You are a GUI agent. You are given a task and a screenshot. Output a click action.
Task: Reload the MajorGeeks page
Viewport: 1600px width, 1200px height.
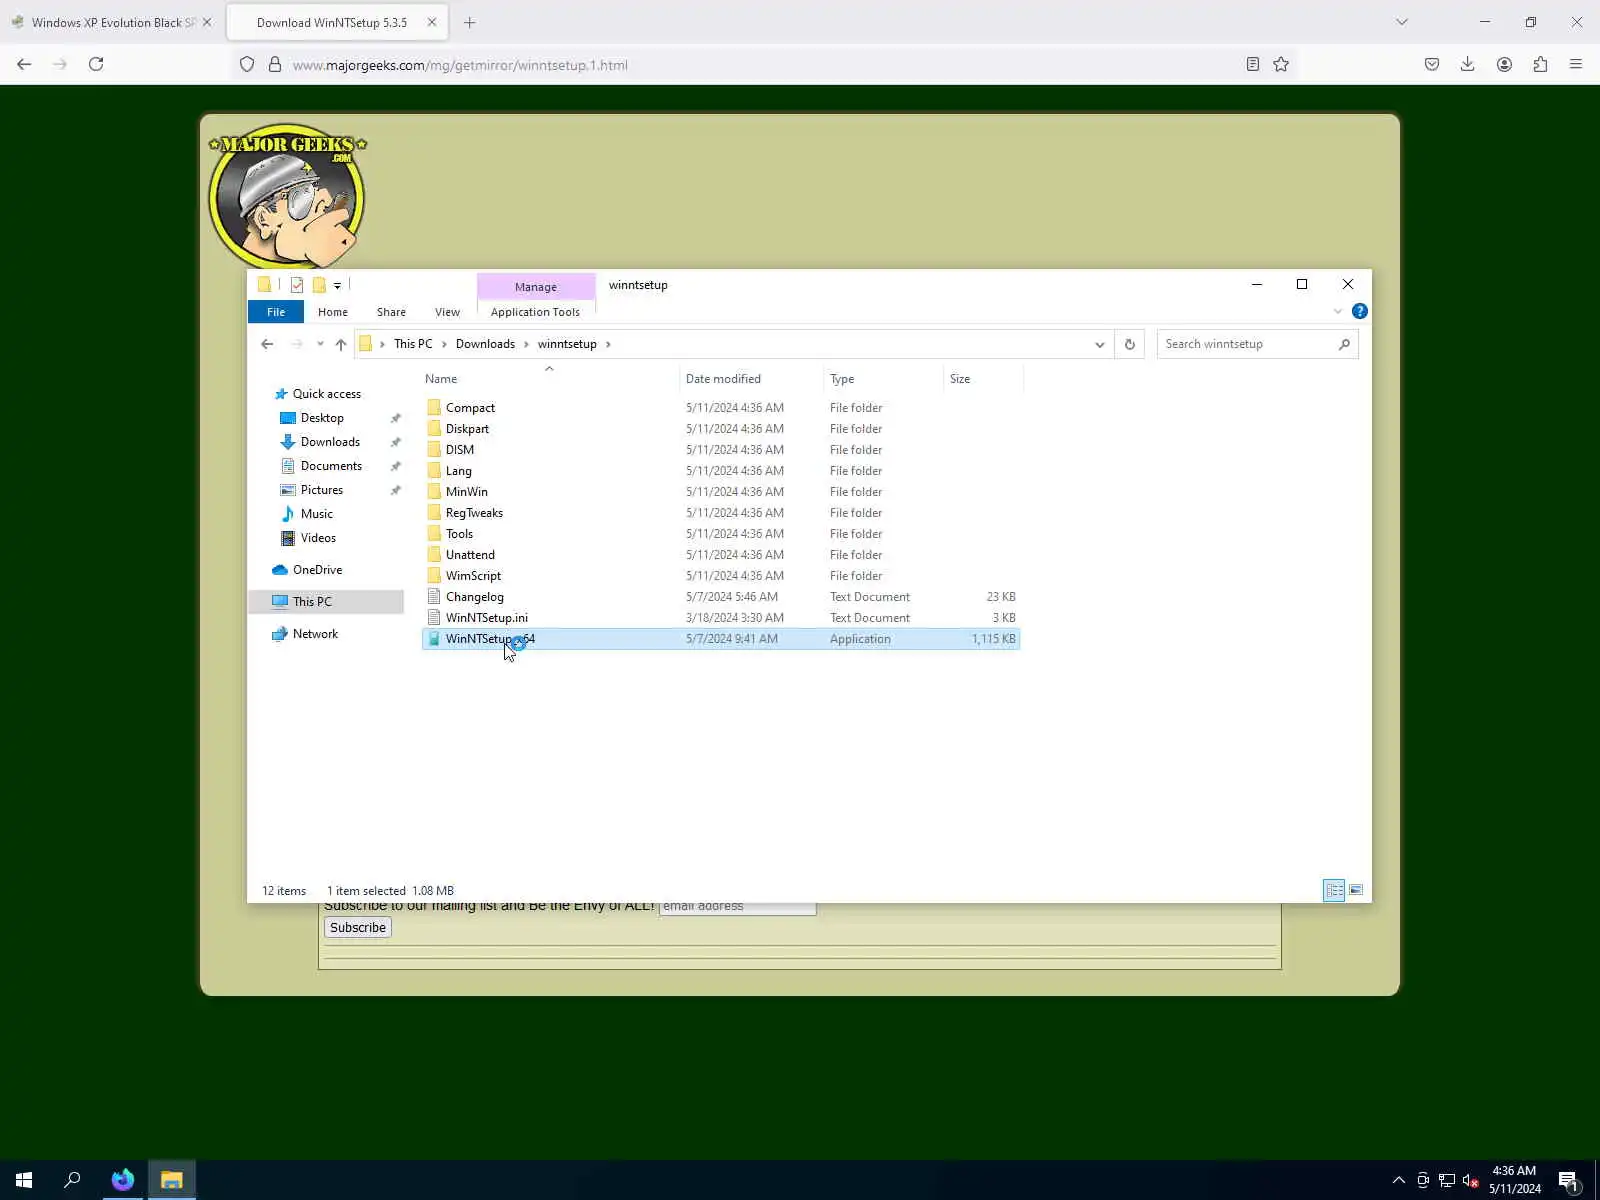tap(96, 64)
